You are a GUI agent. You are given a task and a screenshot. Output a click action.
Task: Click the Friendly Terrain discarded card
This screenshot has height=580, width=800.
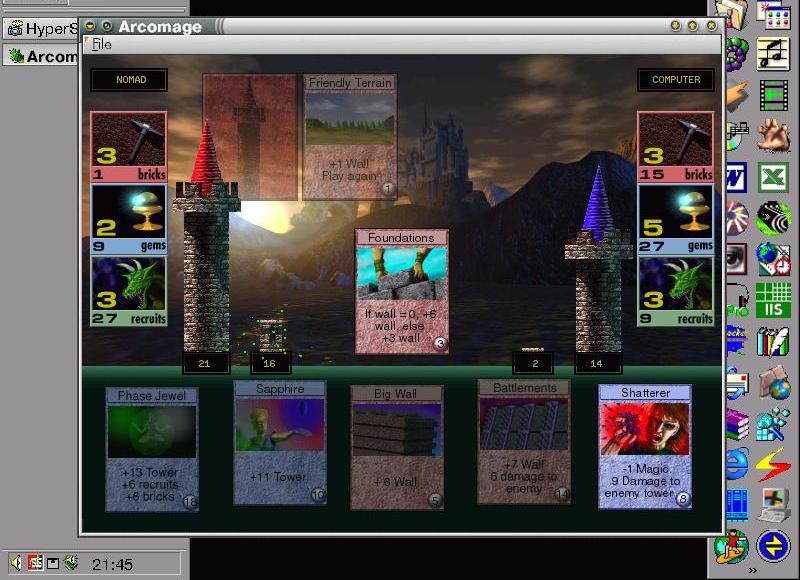point(350,137)
